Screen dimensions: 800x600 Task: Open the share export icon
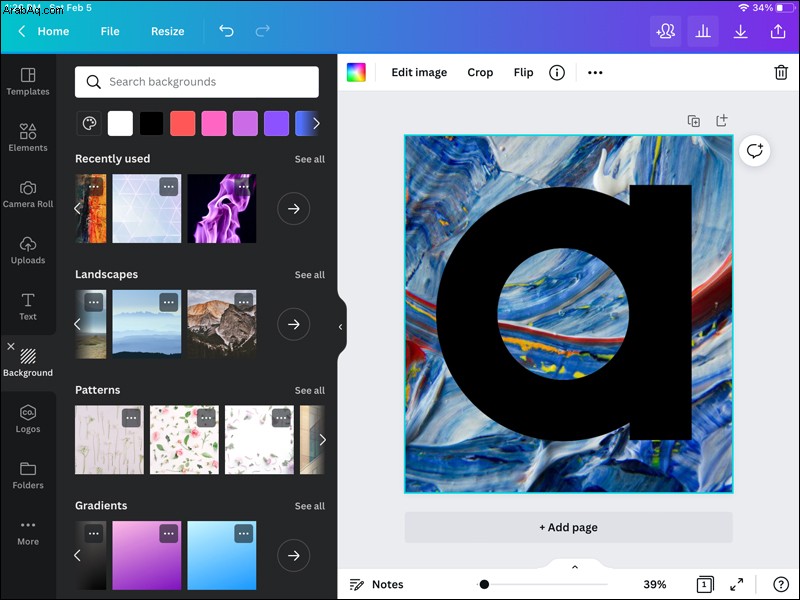[778, 31]
